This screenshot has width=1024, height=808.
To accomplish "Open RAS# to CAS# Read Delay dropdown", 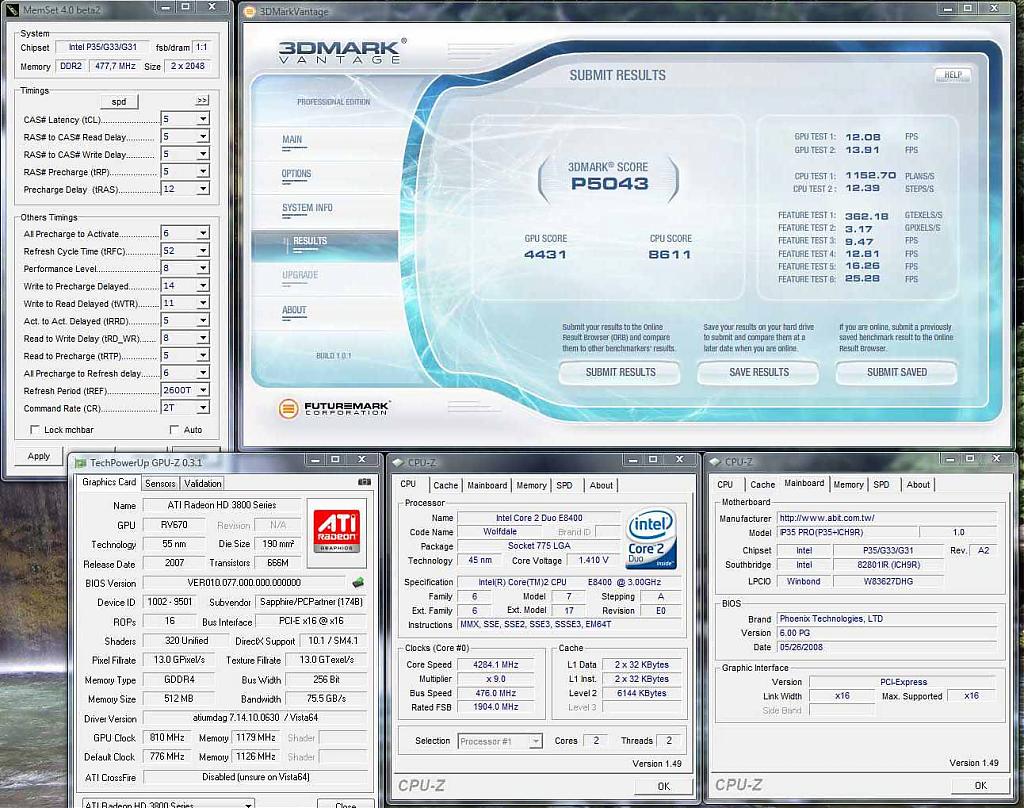I will 203,137.
